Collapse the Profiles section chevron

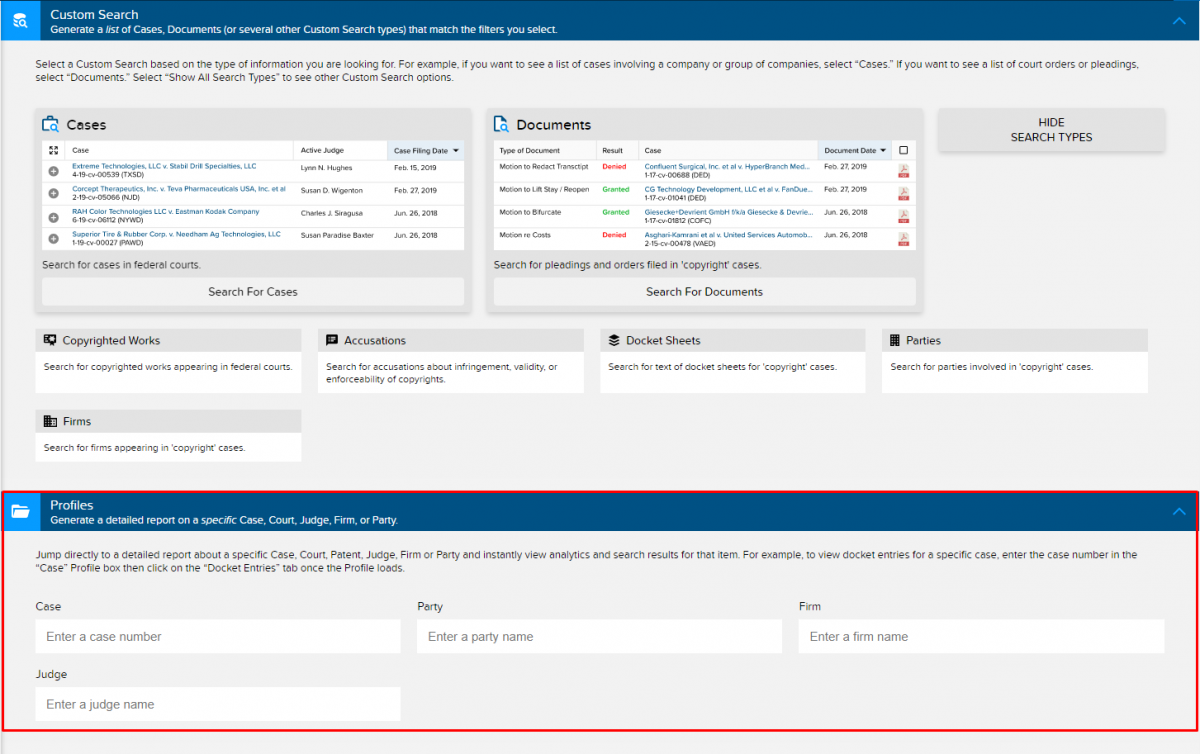pyautogui.click(x=1178, y=512)
